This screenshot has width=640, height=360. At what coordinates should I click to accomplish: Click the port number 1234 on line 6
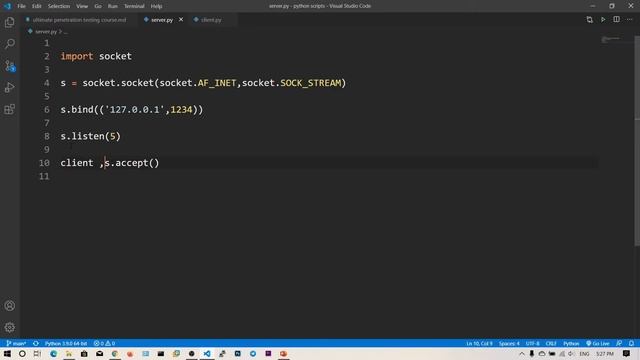181,110
